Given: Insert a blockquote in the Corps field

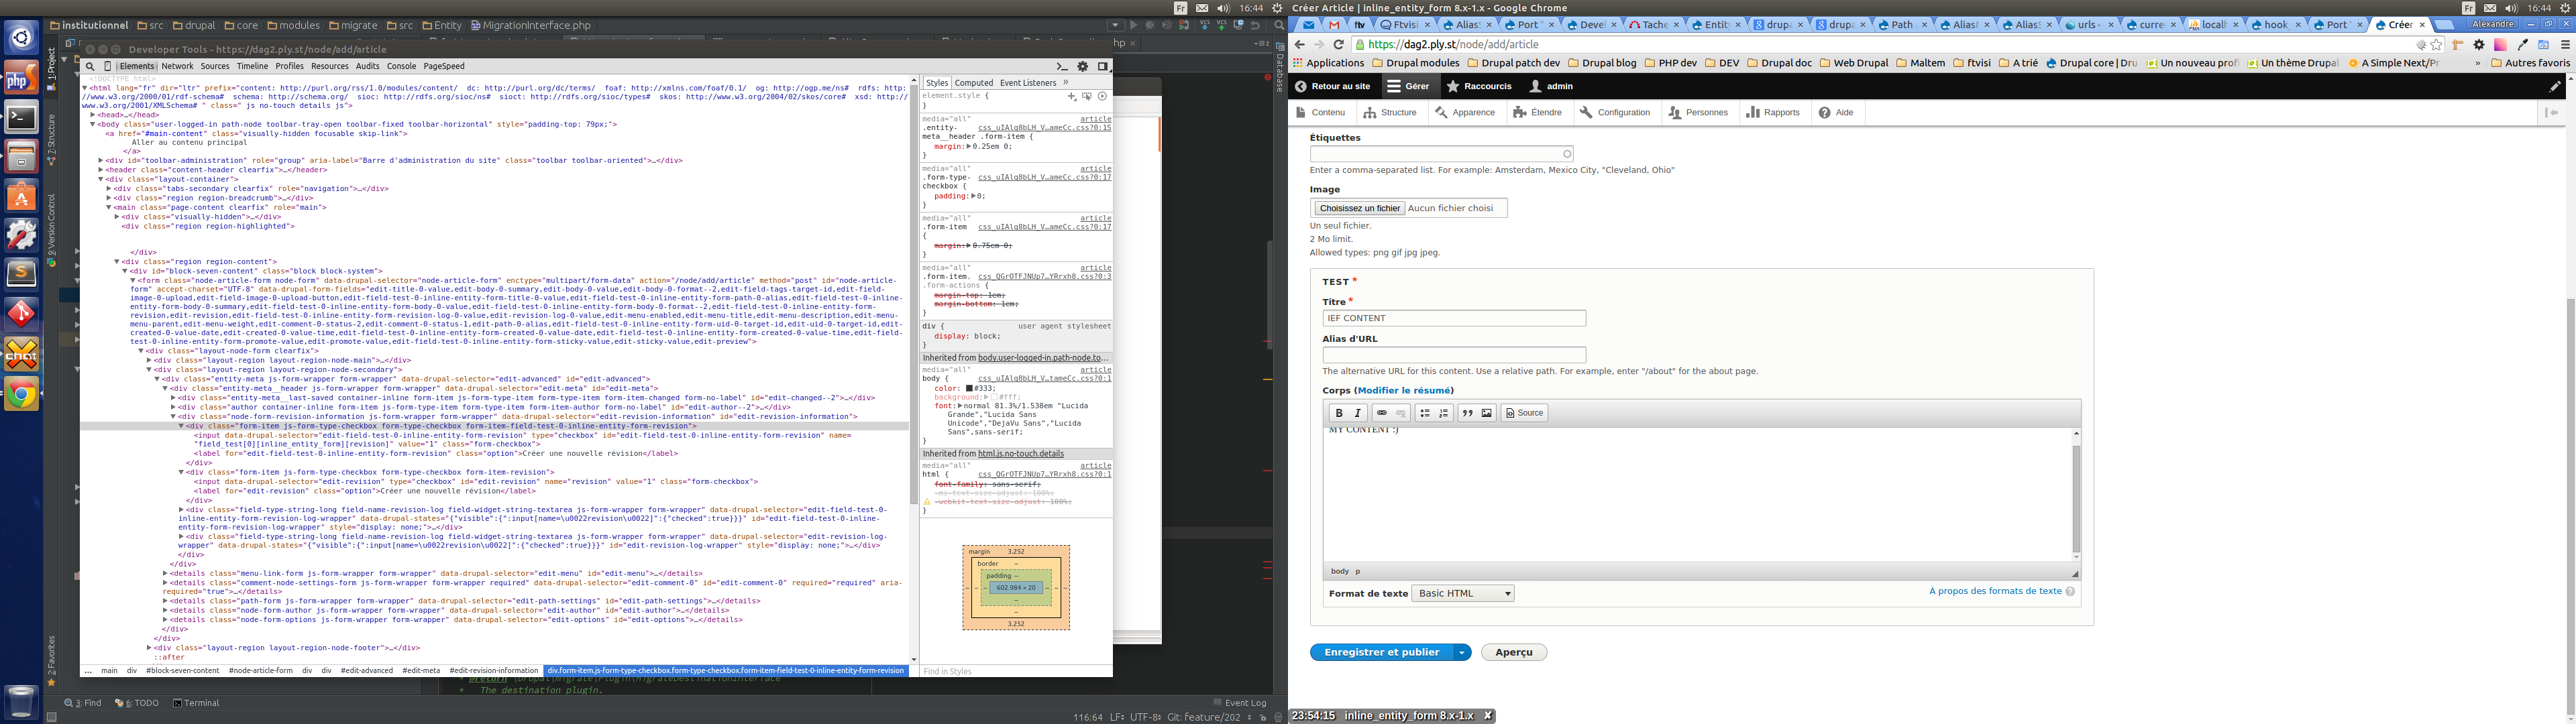Looking at the screenshot, I should pyautogui.click(x=1467, y=412).
